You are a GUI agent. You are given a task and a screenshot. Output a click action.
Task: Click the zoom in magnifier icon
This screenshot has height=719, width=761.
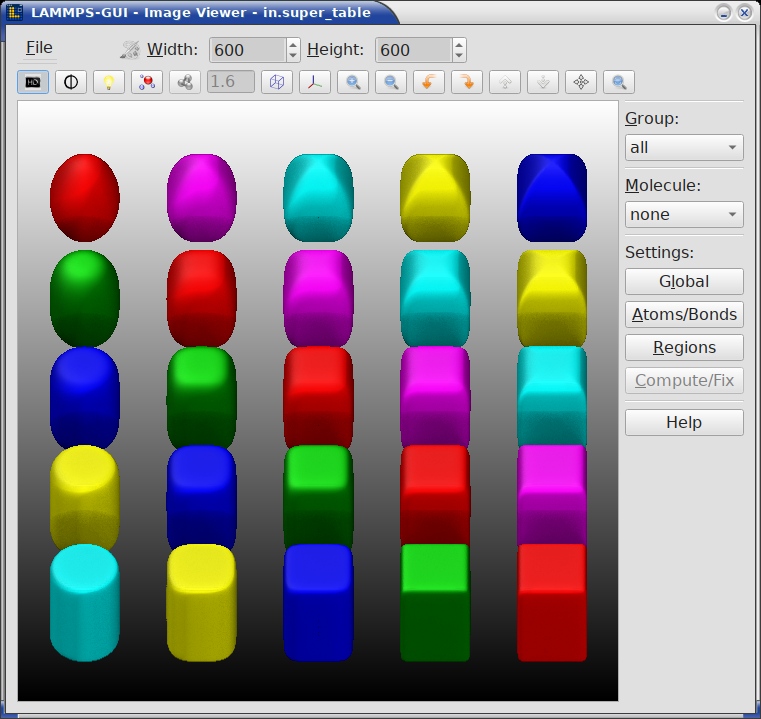pos(352,82)
